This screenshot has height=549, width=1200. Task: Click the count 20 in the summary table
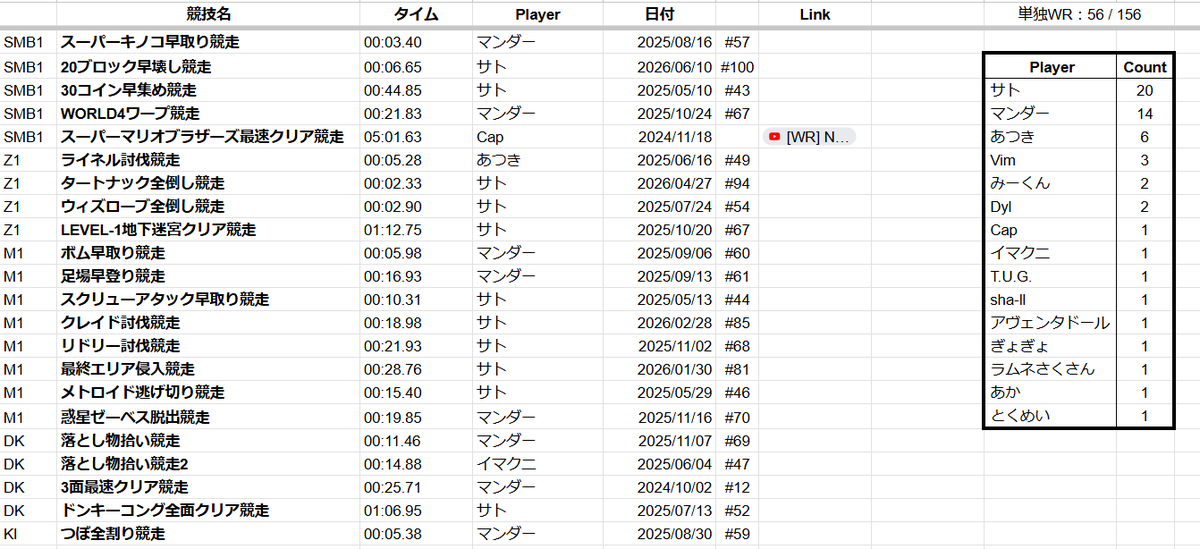pos(1145,90)
